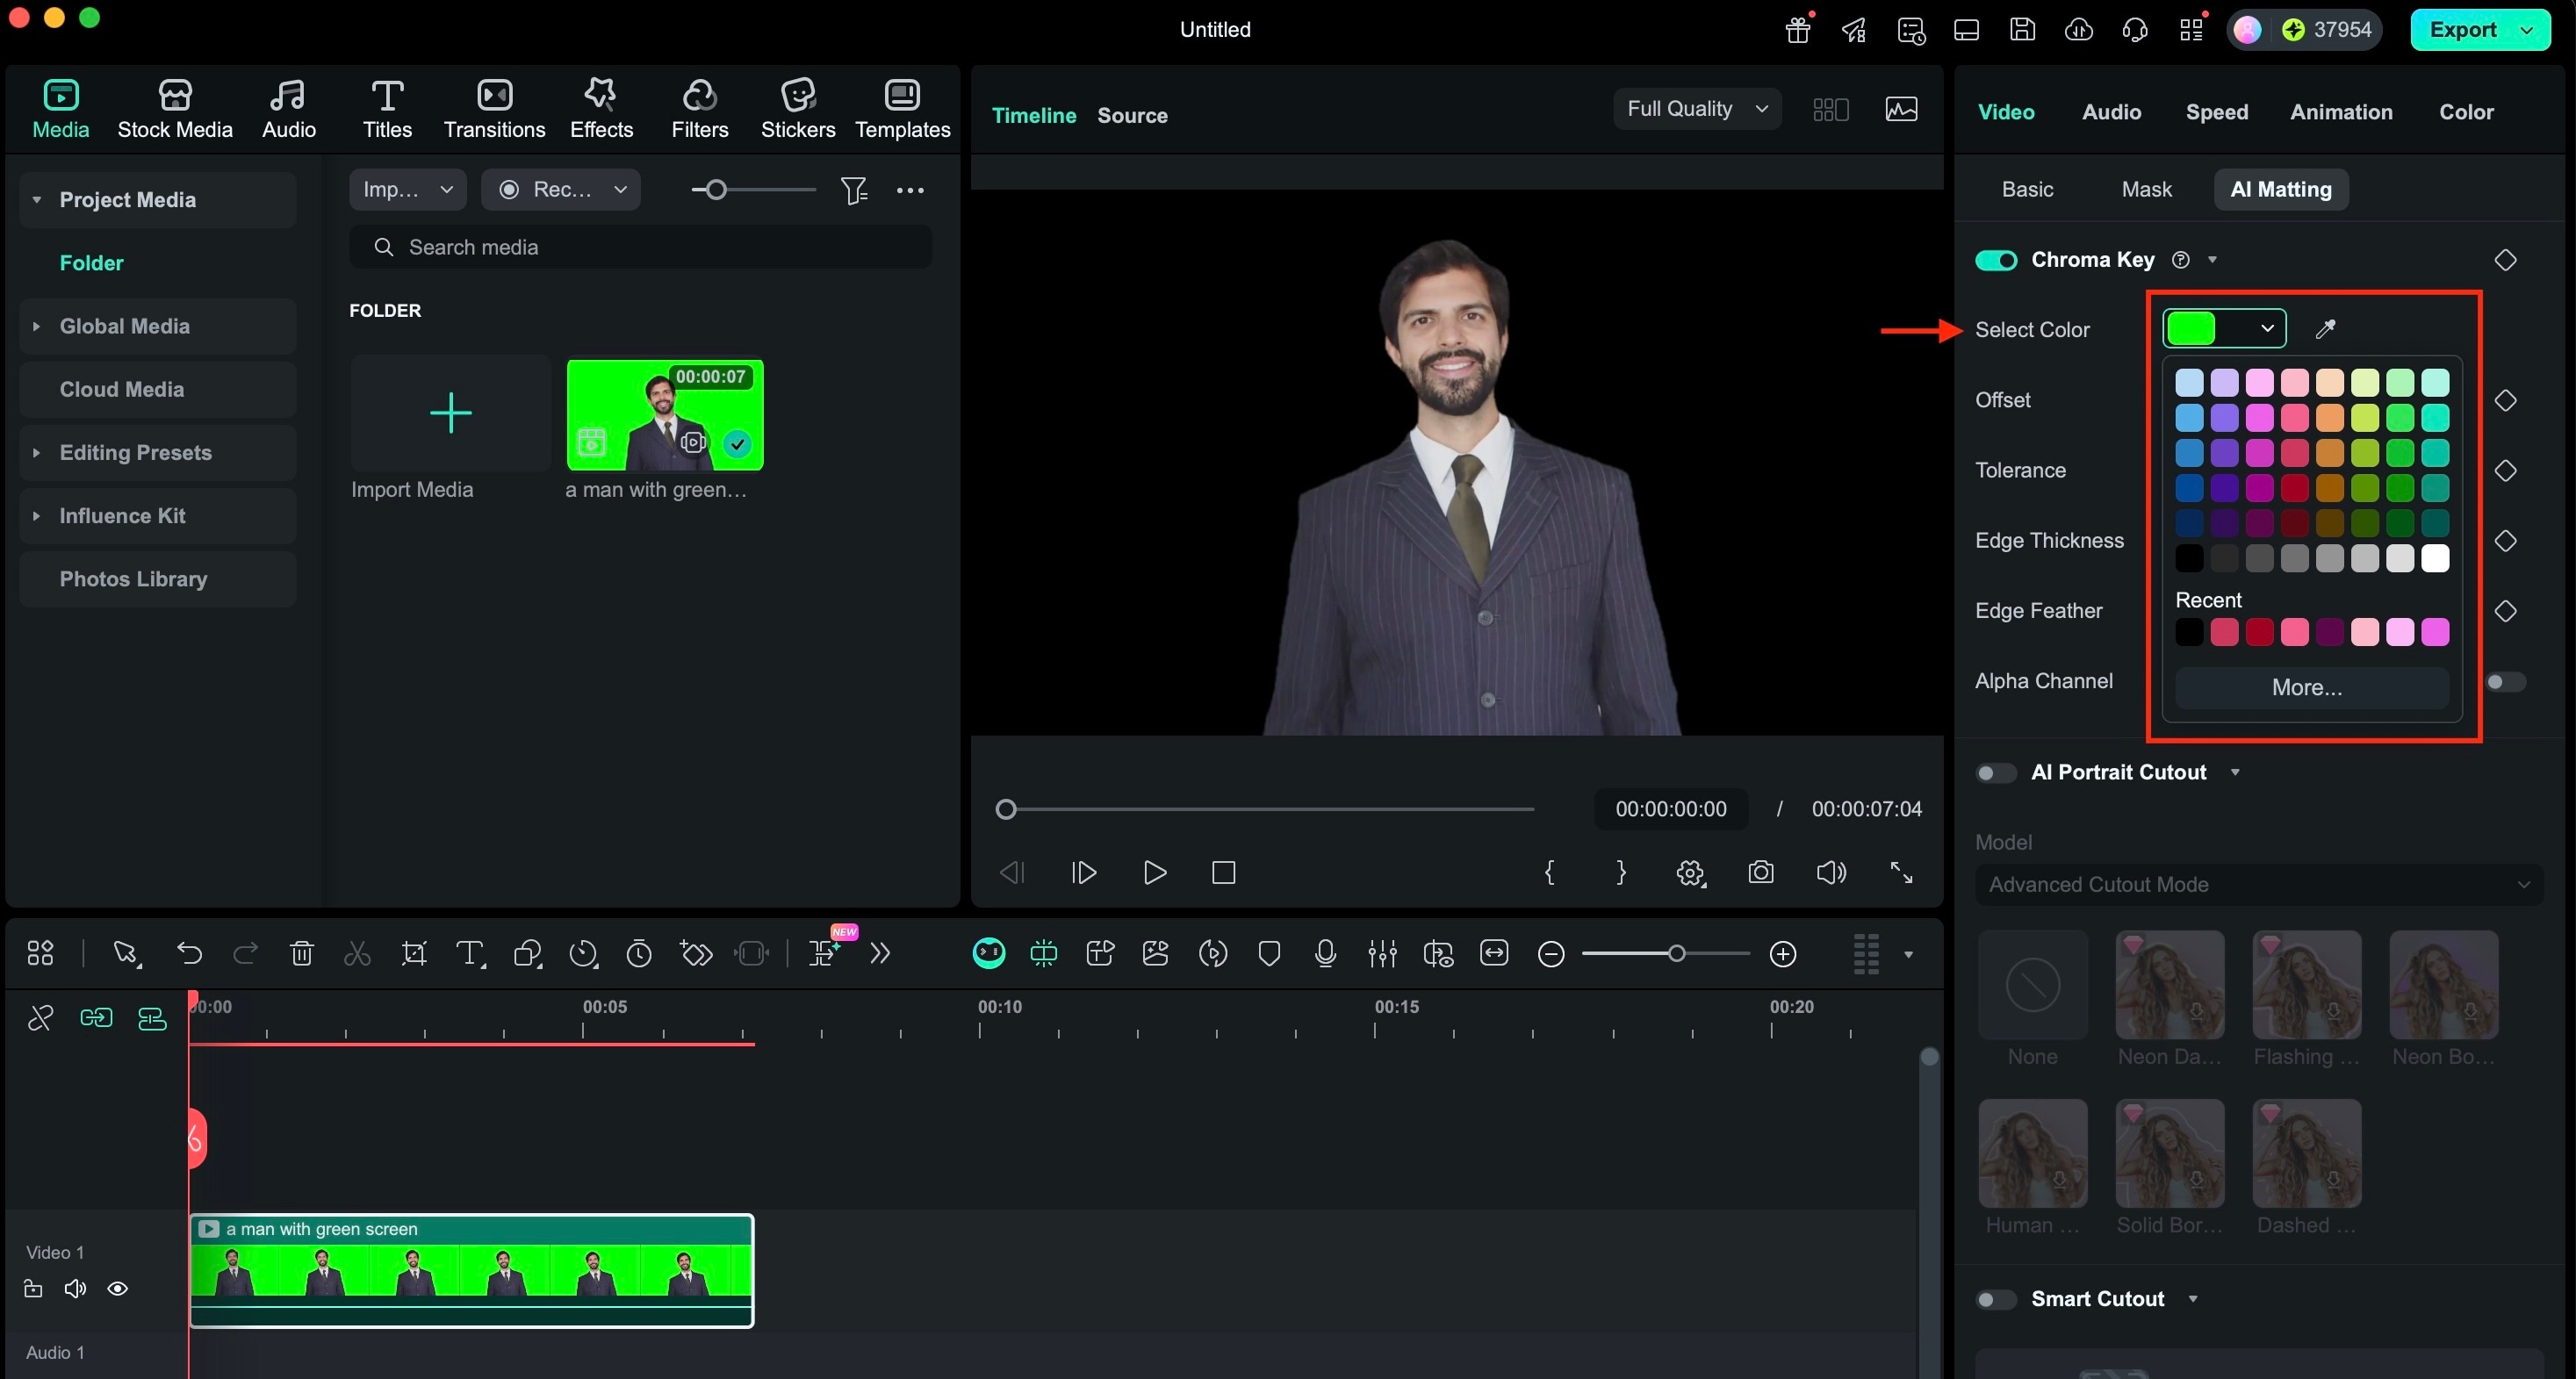
Task: Expand the Editing Presets section
Action: point(135,452)
